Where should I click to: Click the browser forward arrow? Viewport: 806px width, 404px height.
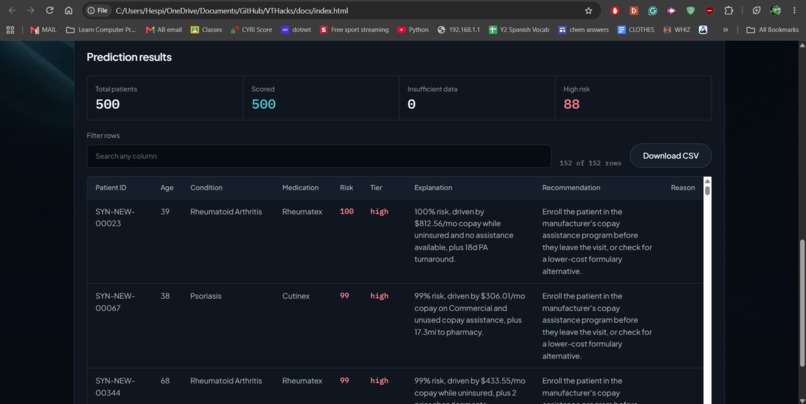[31, 10]
